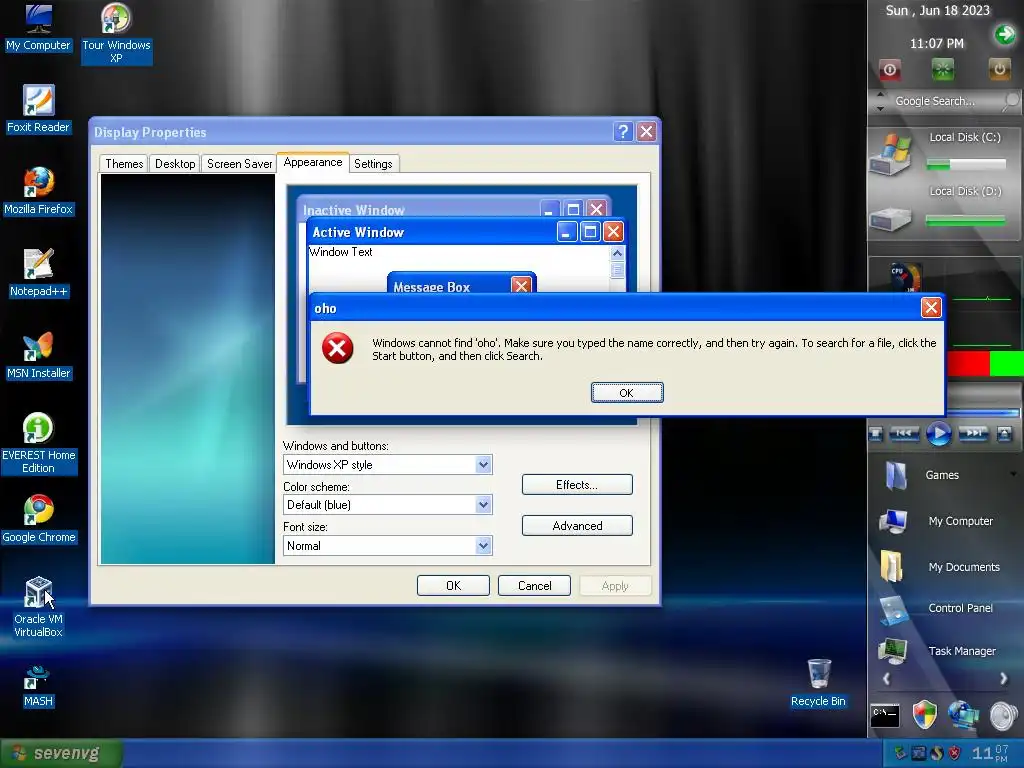The width and height of the screenshot is (1024, 768).
Task: Switch to the Screen Saver tab
Action: 239,163
